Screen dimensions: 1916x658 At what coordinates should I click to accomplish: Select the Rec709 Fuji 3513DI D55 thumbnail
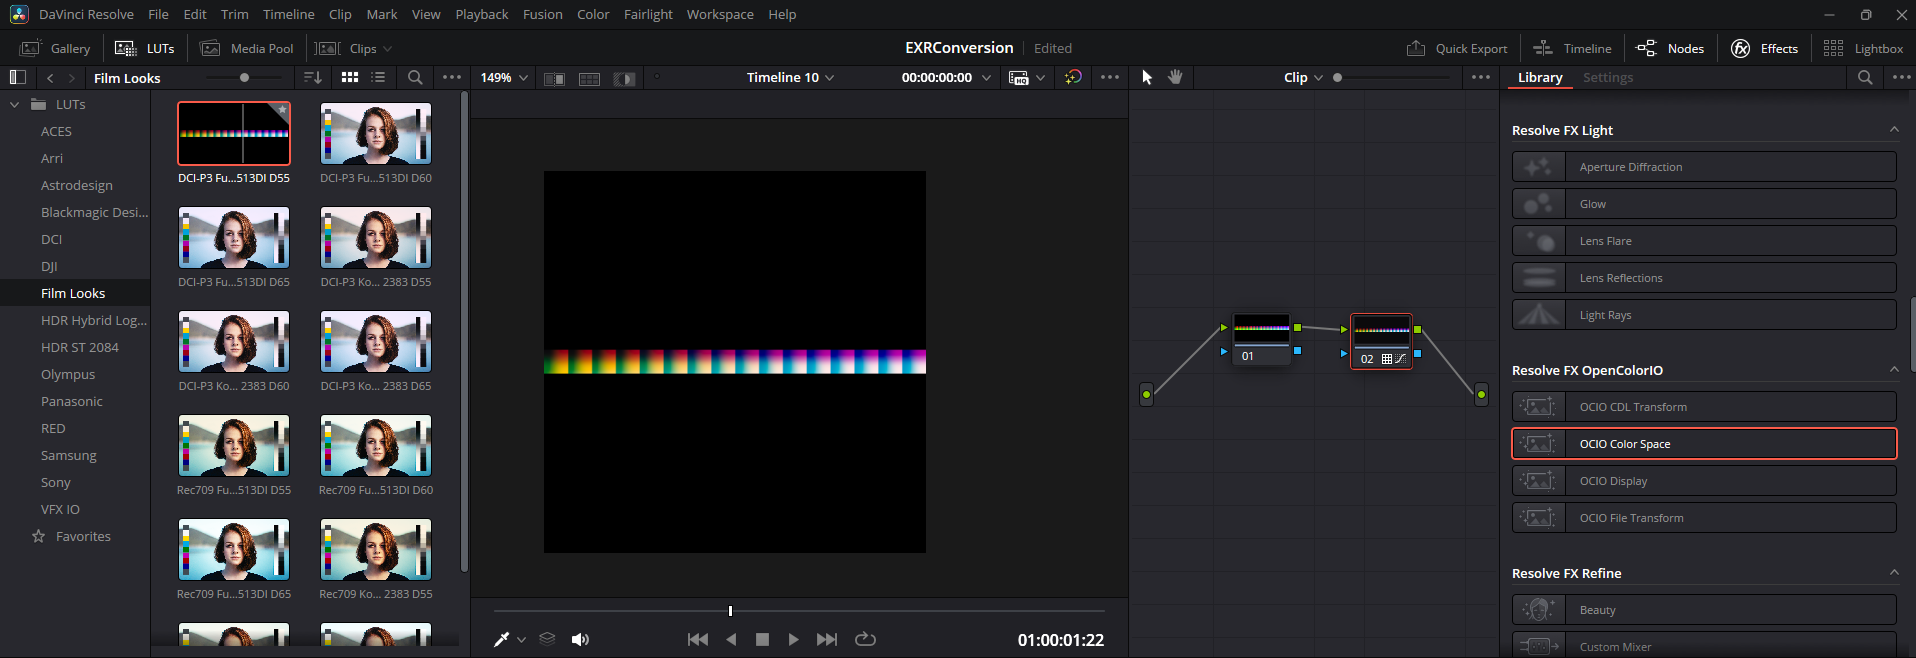point(234,445)
